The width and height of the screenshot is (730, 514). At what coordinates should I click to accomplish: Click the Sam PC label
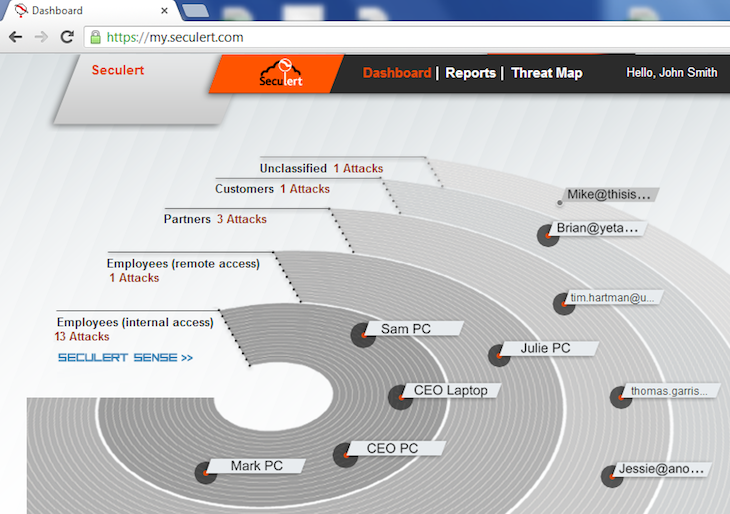click(x=414, y=328)
